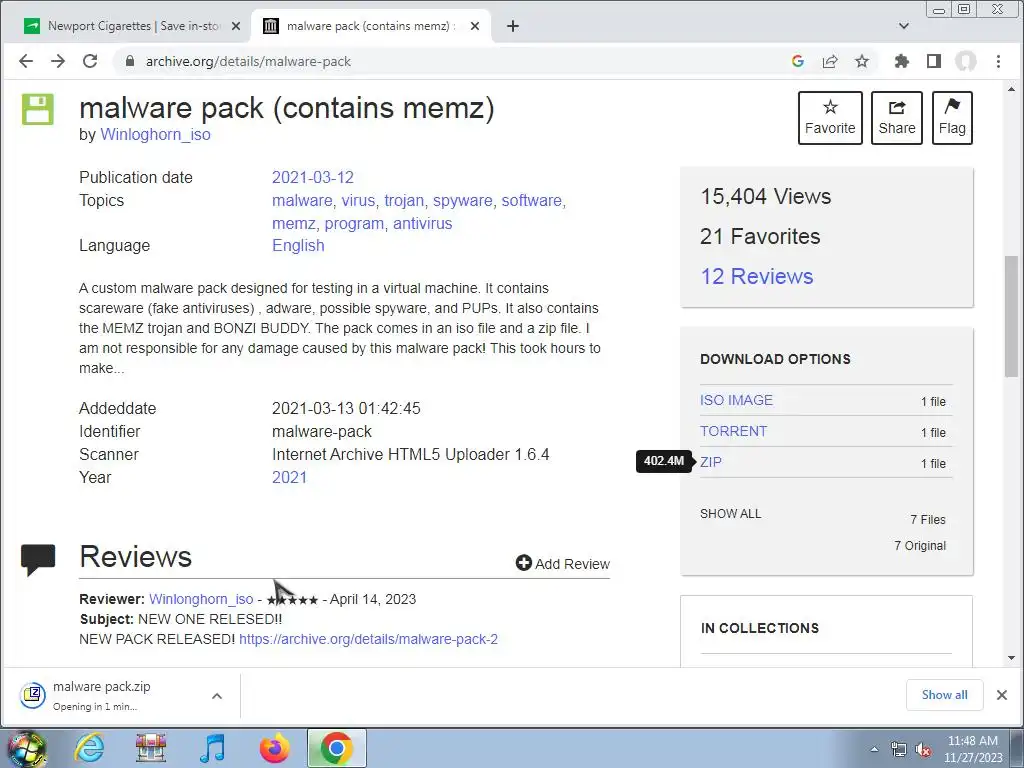Click the Share button on the item page
1024x768 pixels.
[x=897, y=118]
